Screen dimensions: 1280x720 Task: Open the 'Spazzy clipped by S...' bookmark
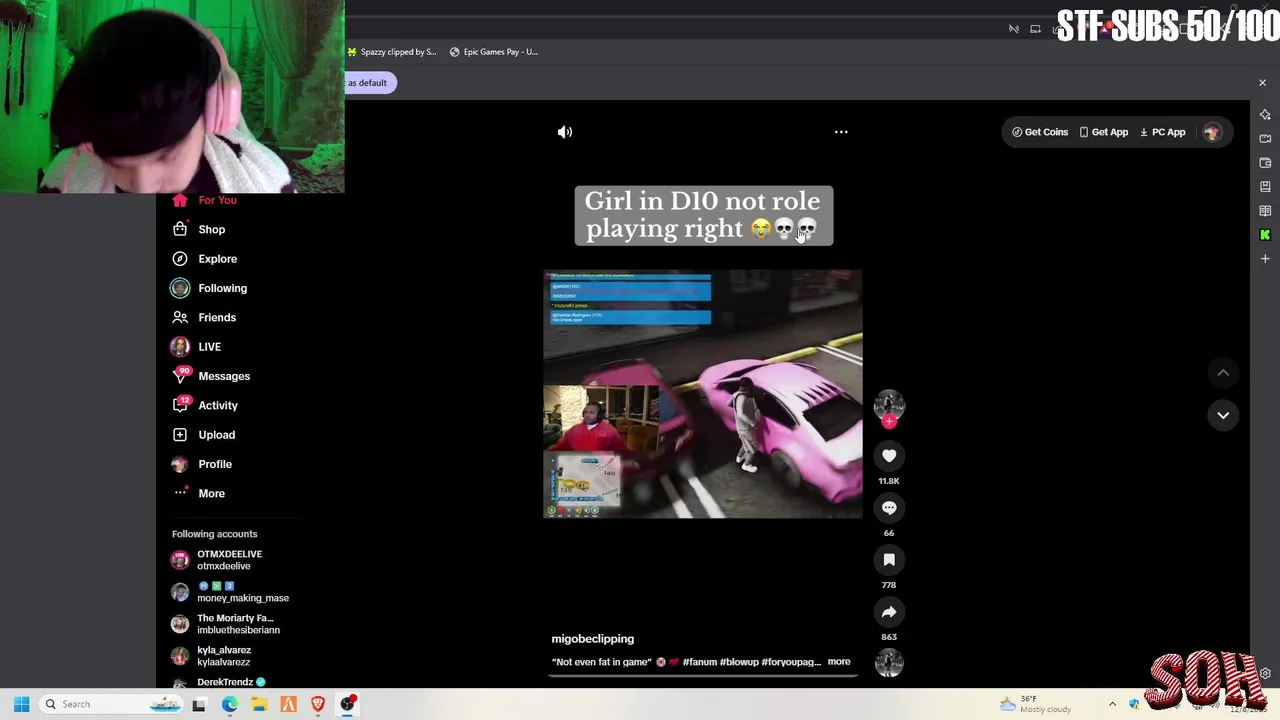(x=391, y=52)
